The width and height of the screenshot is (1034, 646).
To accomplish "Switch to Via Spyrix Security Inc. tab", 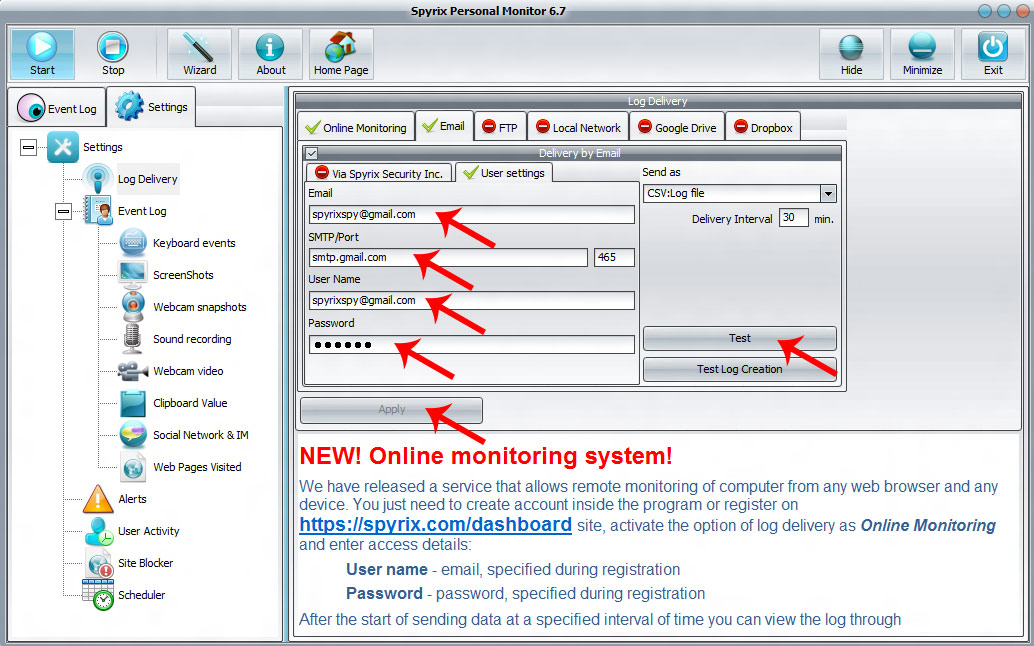I will (x=379, y=173).
